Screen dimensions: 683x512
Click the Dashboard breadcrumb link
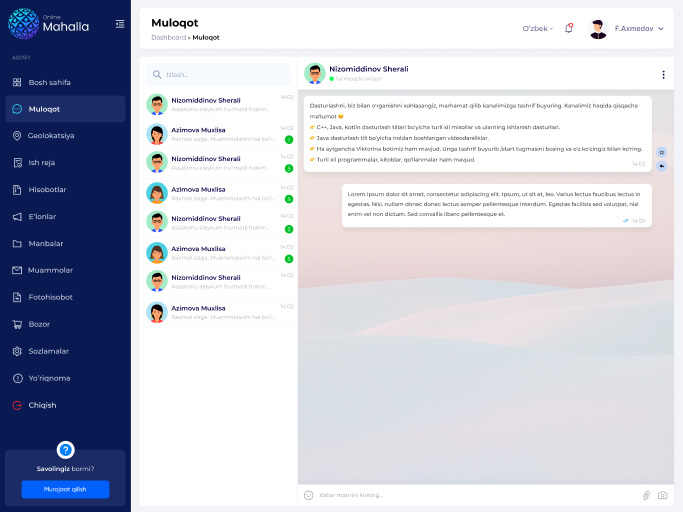[169, 37]
